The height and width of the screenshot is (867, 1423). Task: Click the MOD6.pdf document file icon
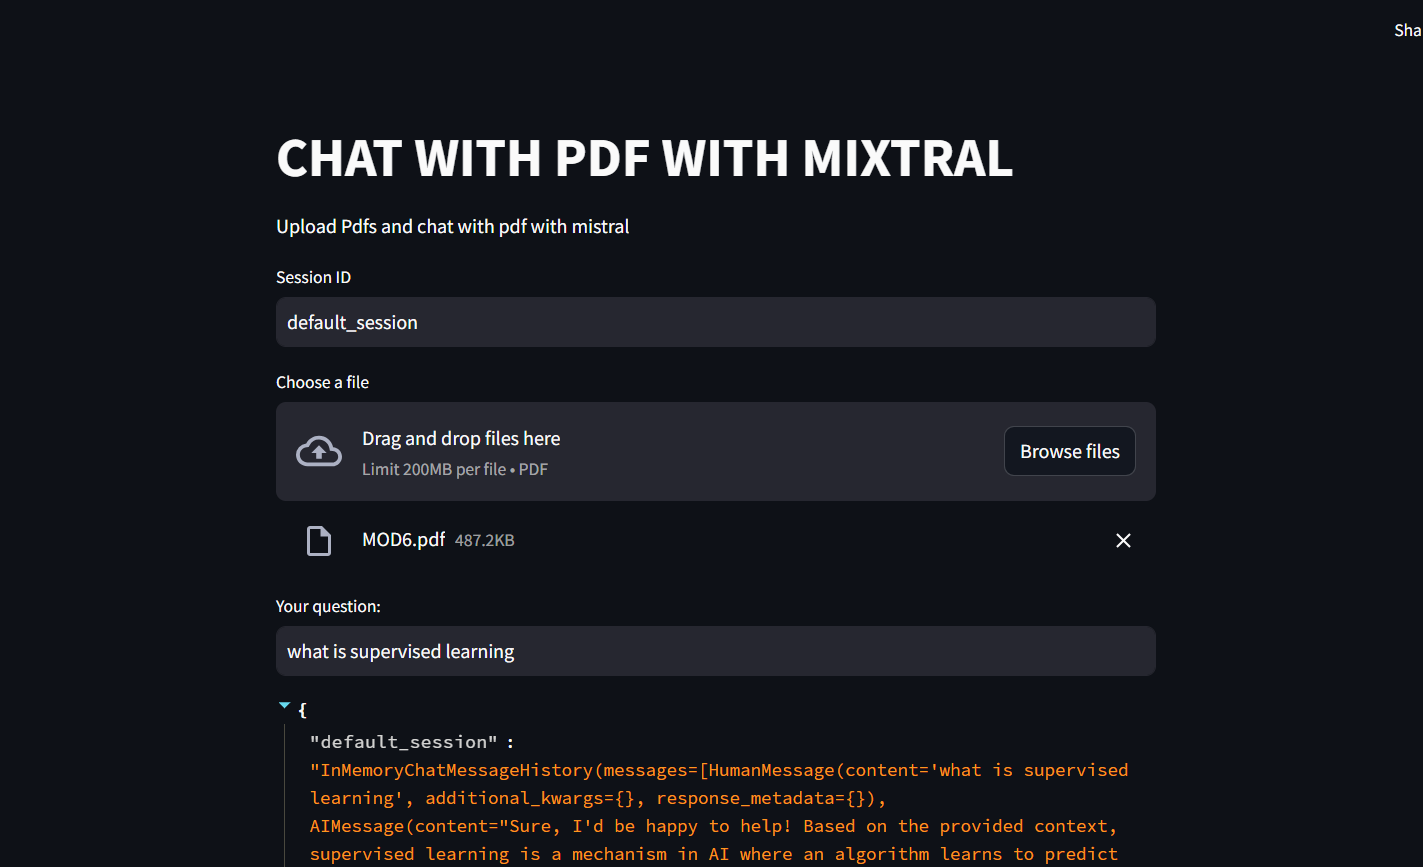[x=318, y=541]
